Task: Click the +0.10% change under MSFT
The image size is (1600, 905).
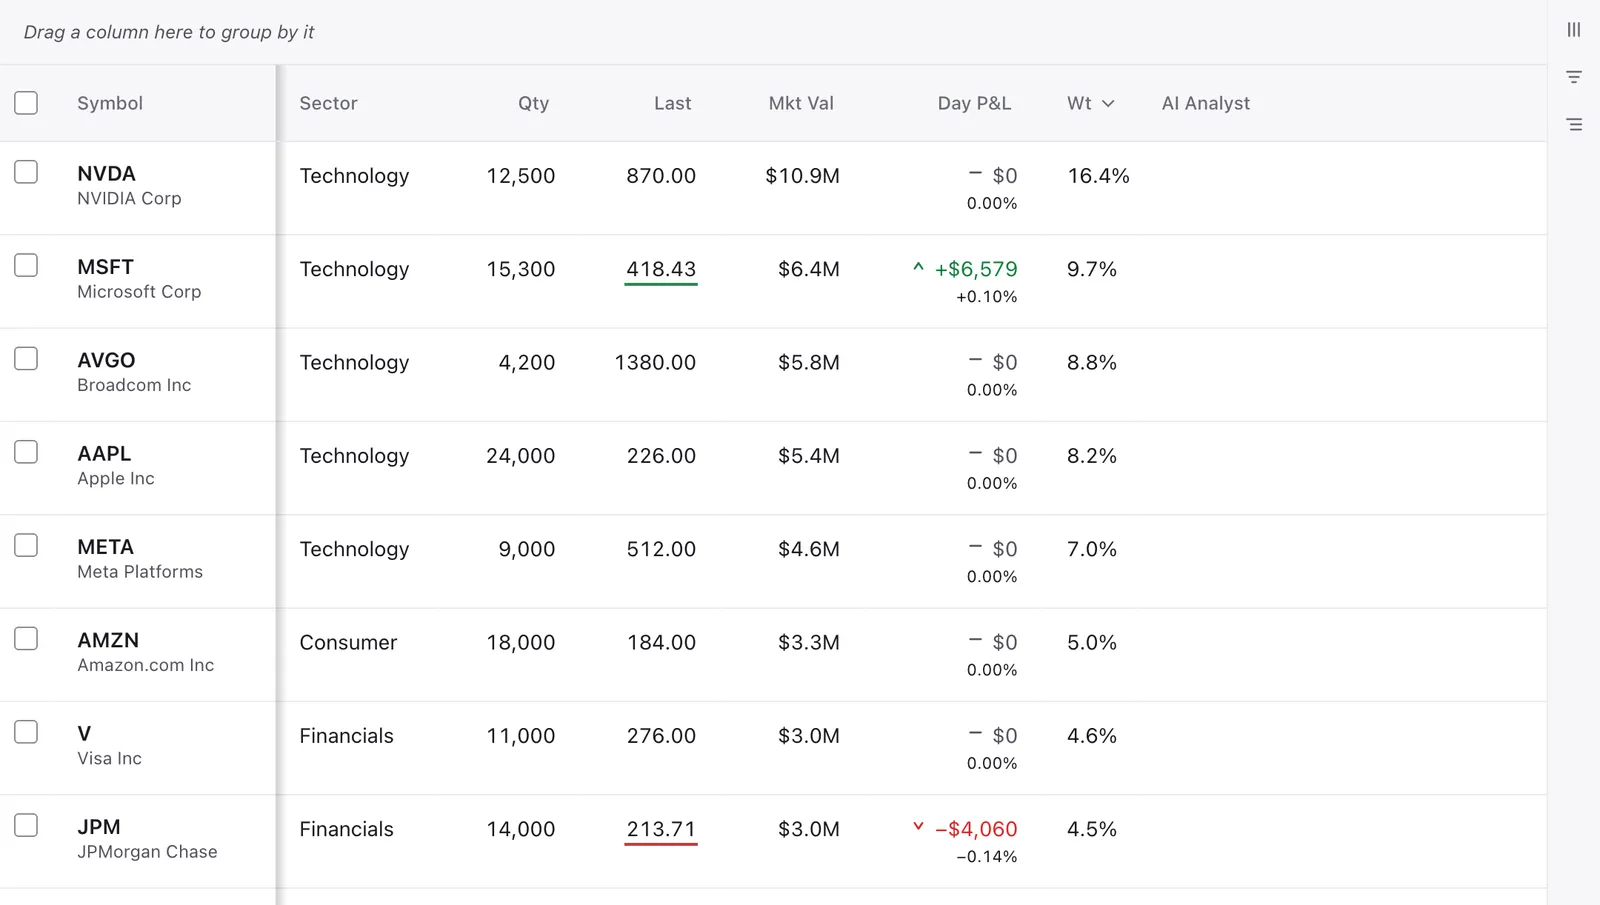Action: point(986,297)
